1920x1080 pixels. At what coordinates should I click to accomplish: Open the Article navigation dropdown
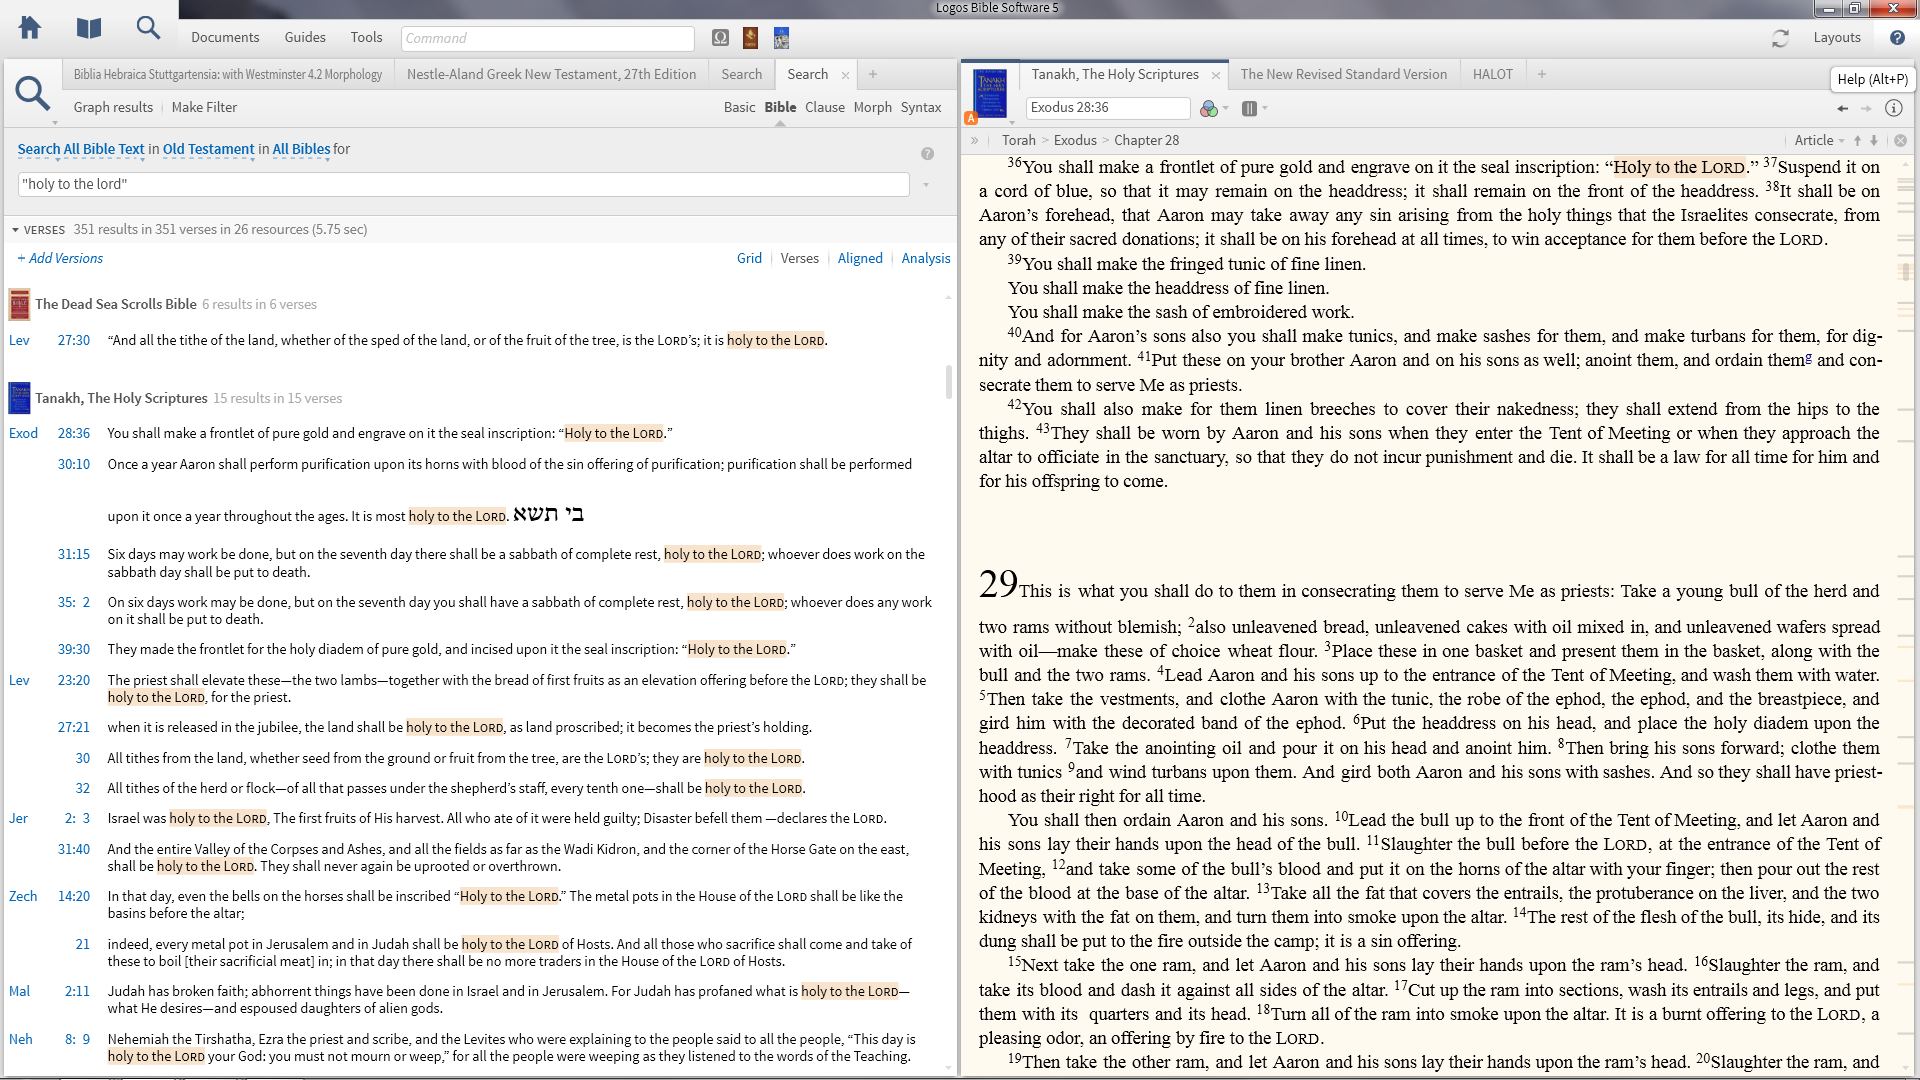coord(1820,141)
